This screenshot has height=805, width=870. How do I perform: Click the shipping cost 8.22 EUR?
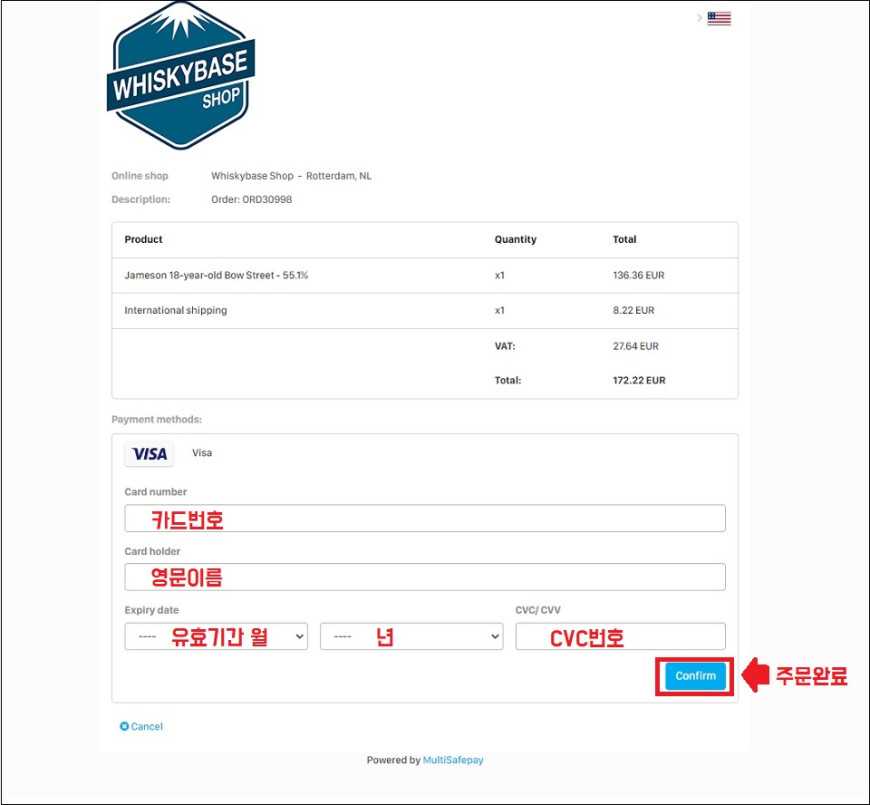pyautogui.click(x=634, y=311)
